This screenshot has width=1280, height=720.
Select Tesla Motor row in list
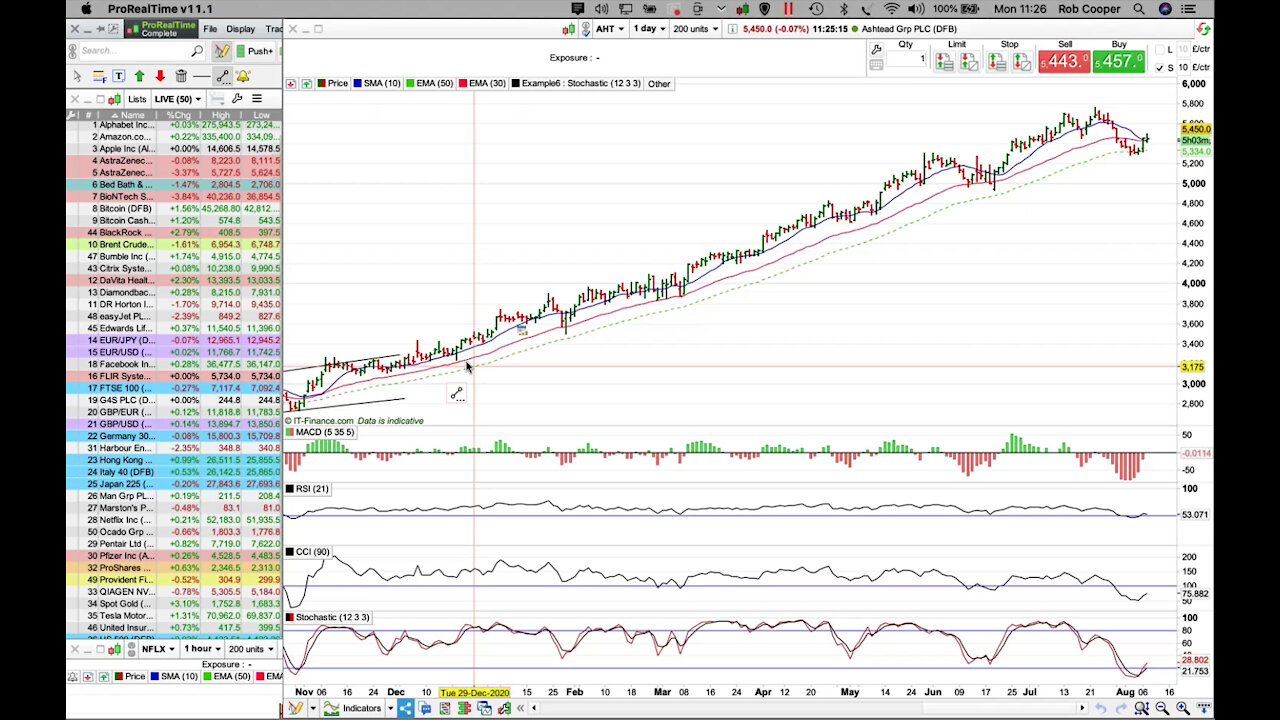pyautogui.click(x=174, y=616)
